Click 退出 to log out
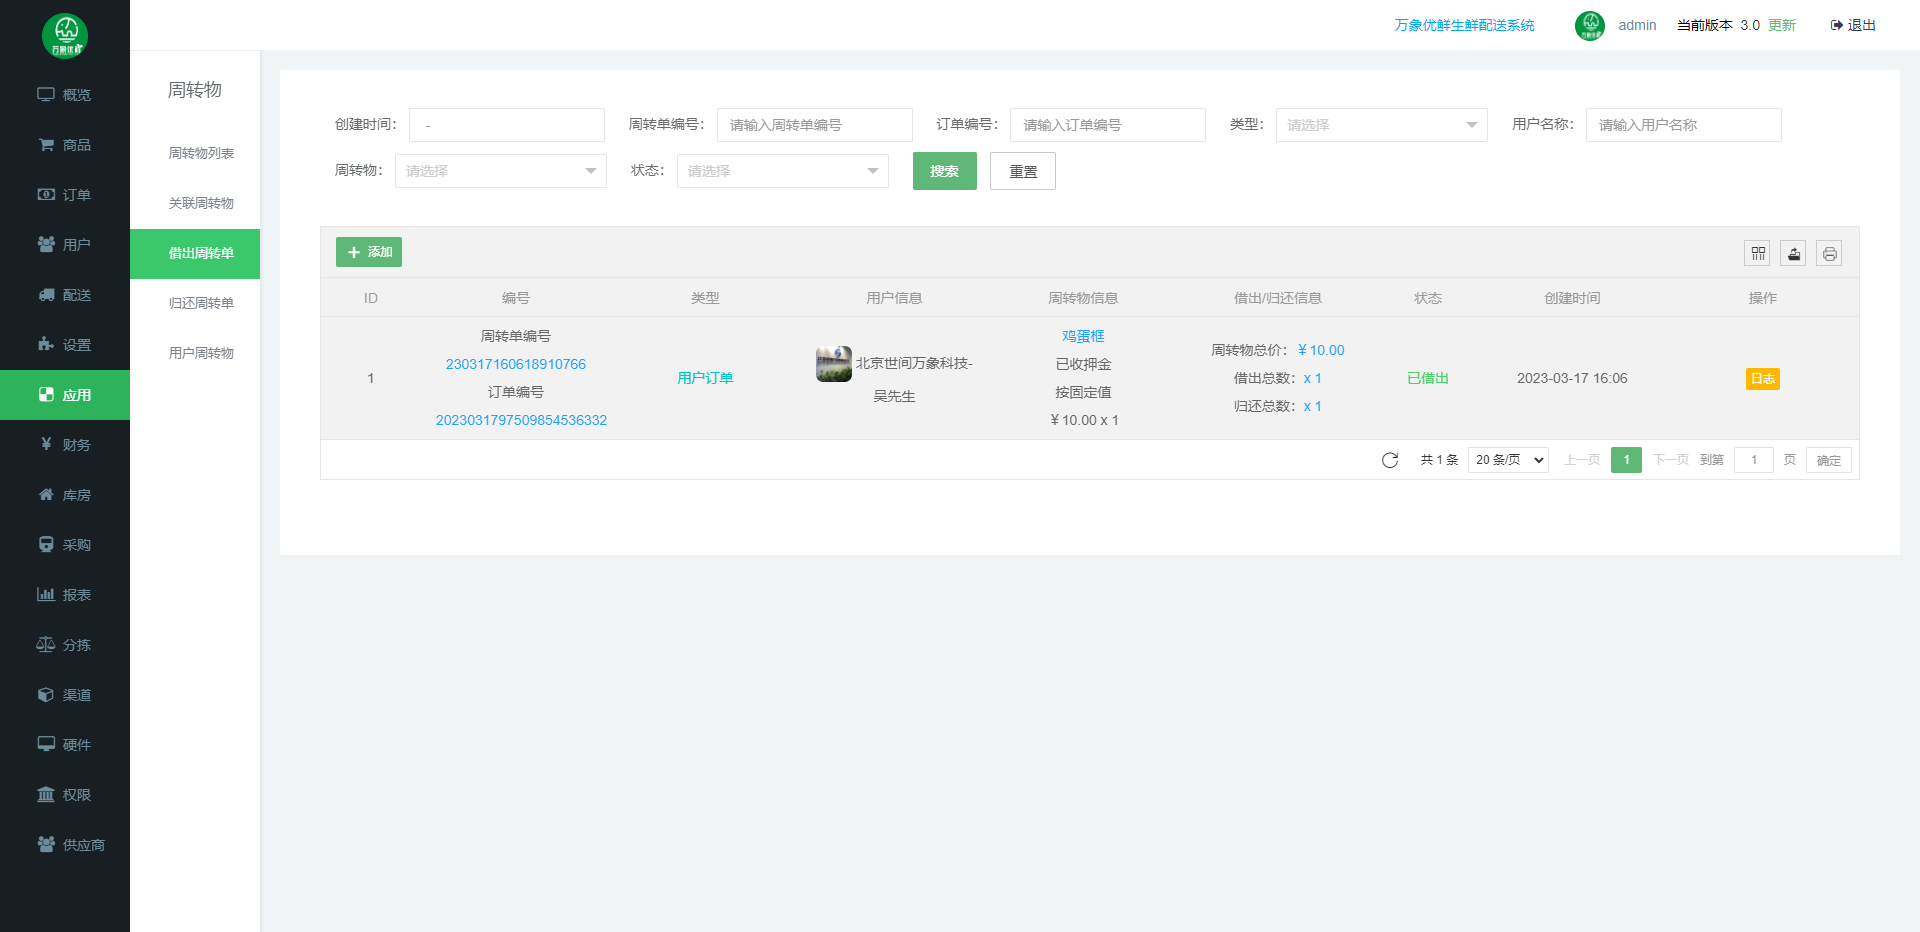The image size is (1920, 932). 1853,25
